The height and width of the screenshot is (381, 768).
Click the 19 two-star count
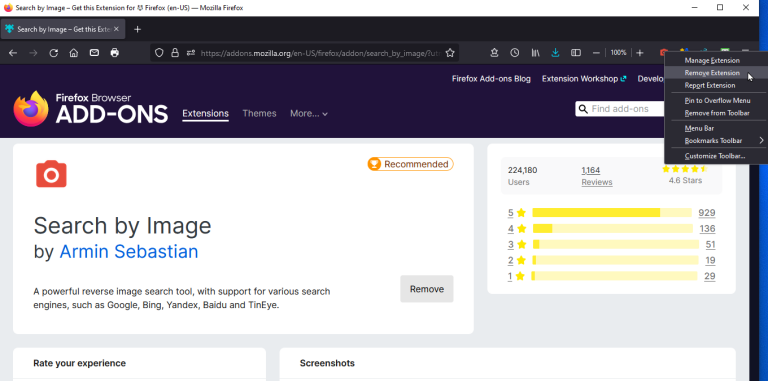coord(710,260)
